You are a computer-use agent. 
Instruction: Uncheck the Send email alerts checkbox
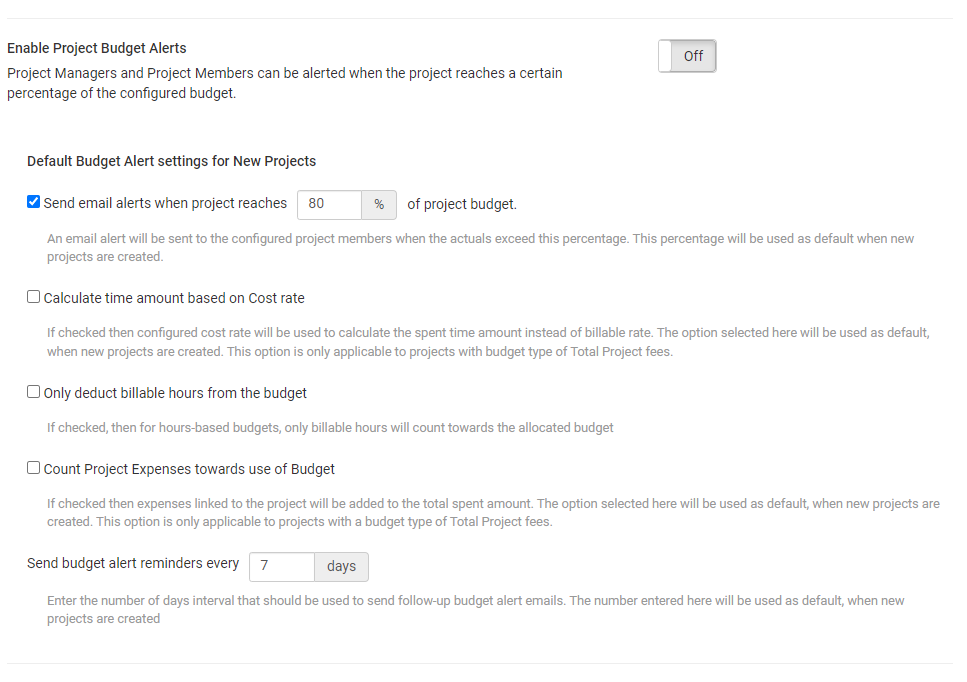(x=34, y=202)
